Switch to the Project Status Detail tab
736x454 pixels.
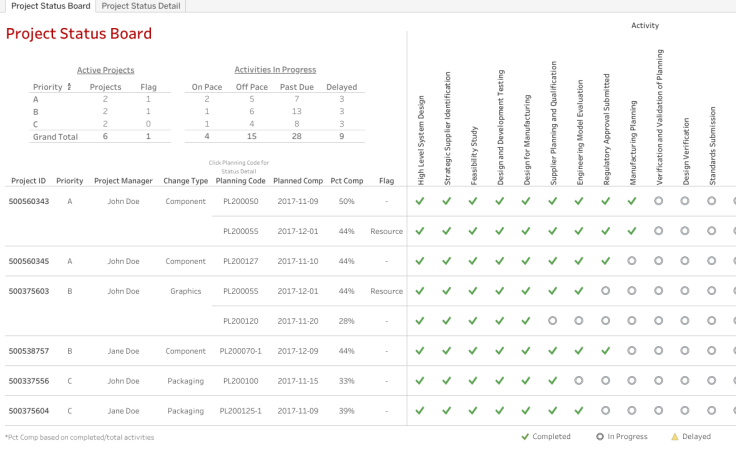coord(141,6)
